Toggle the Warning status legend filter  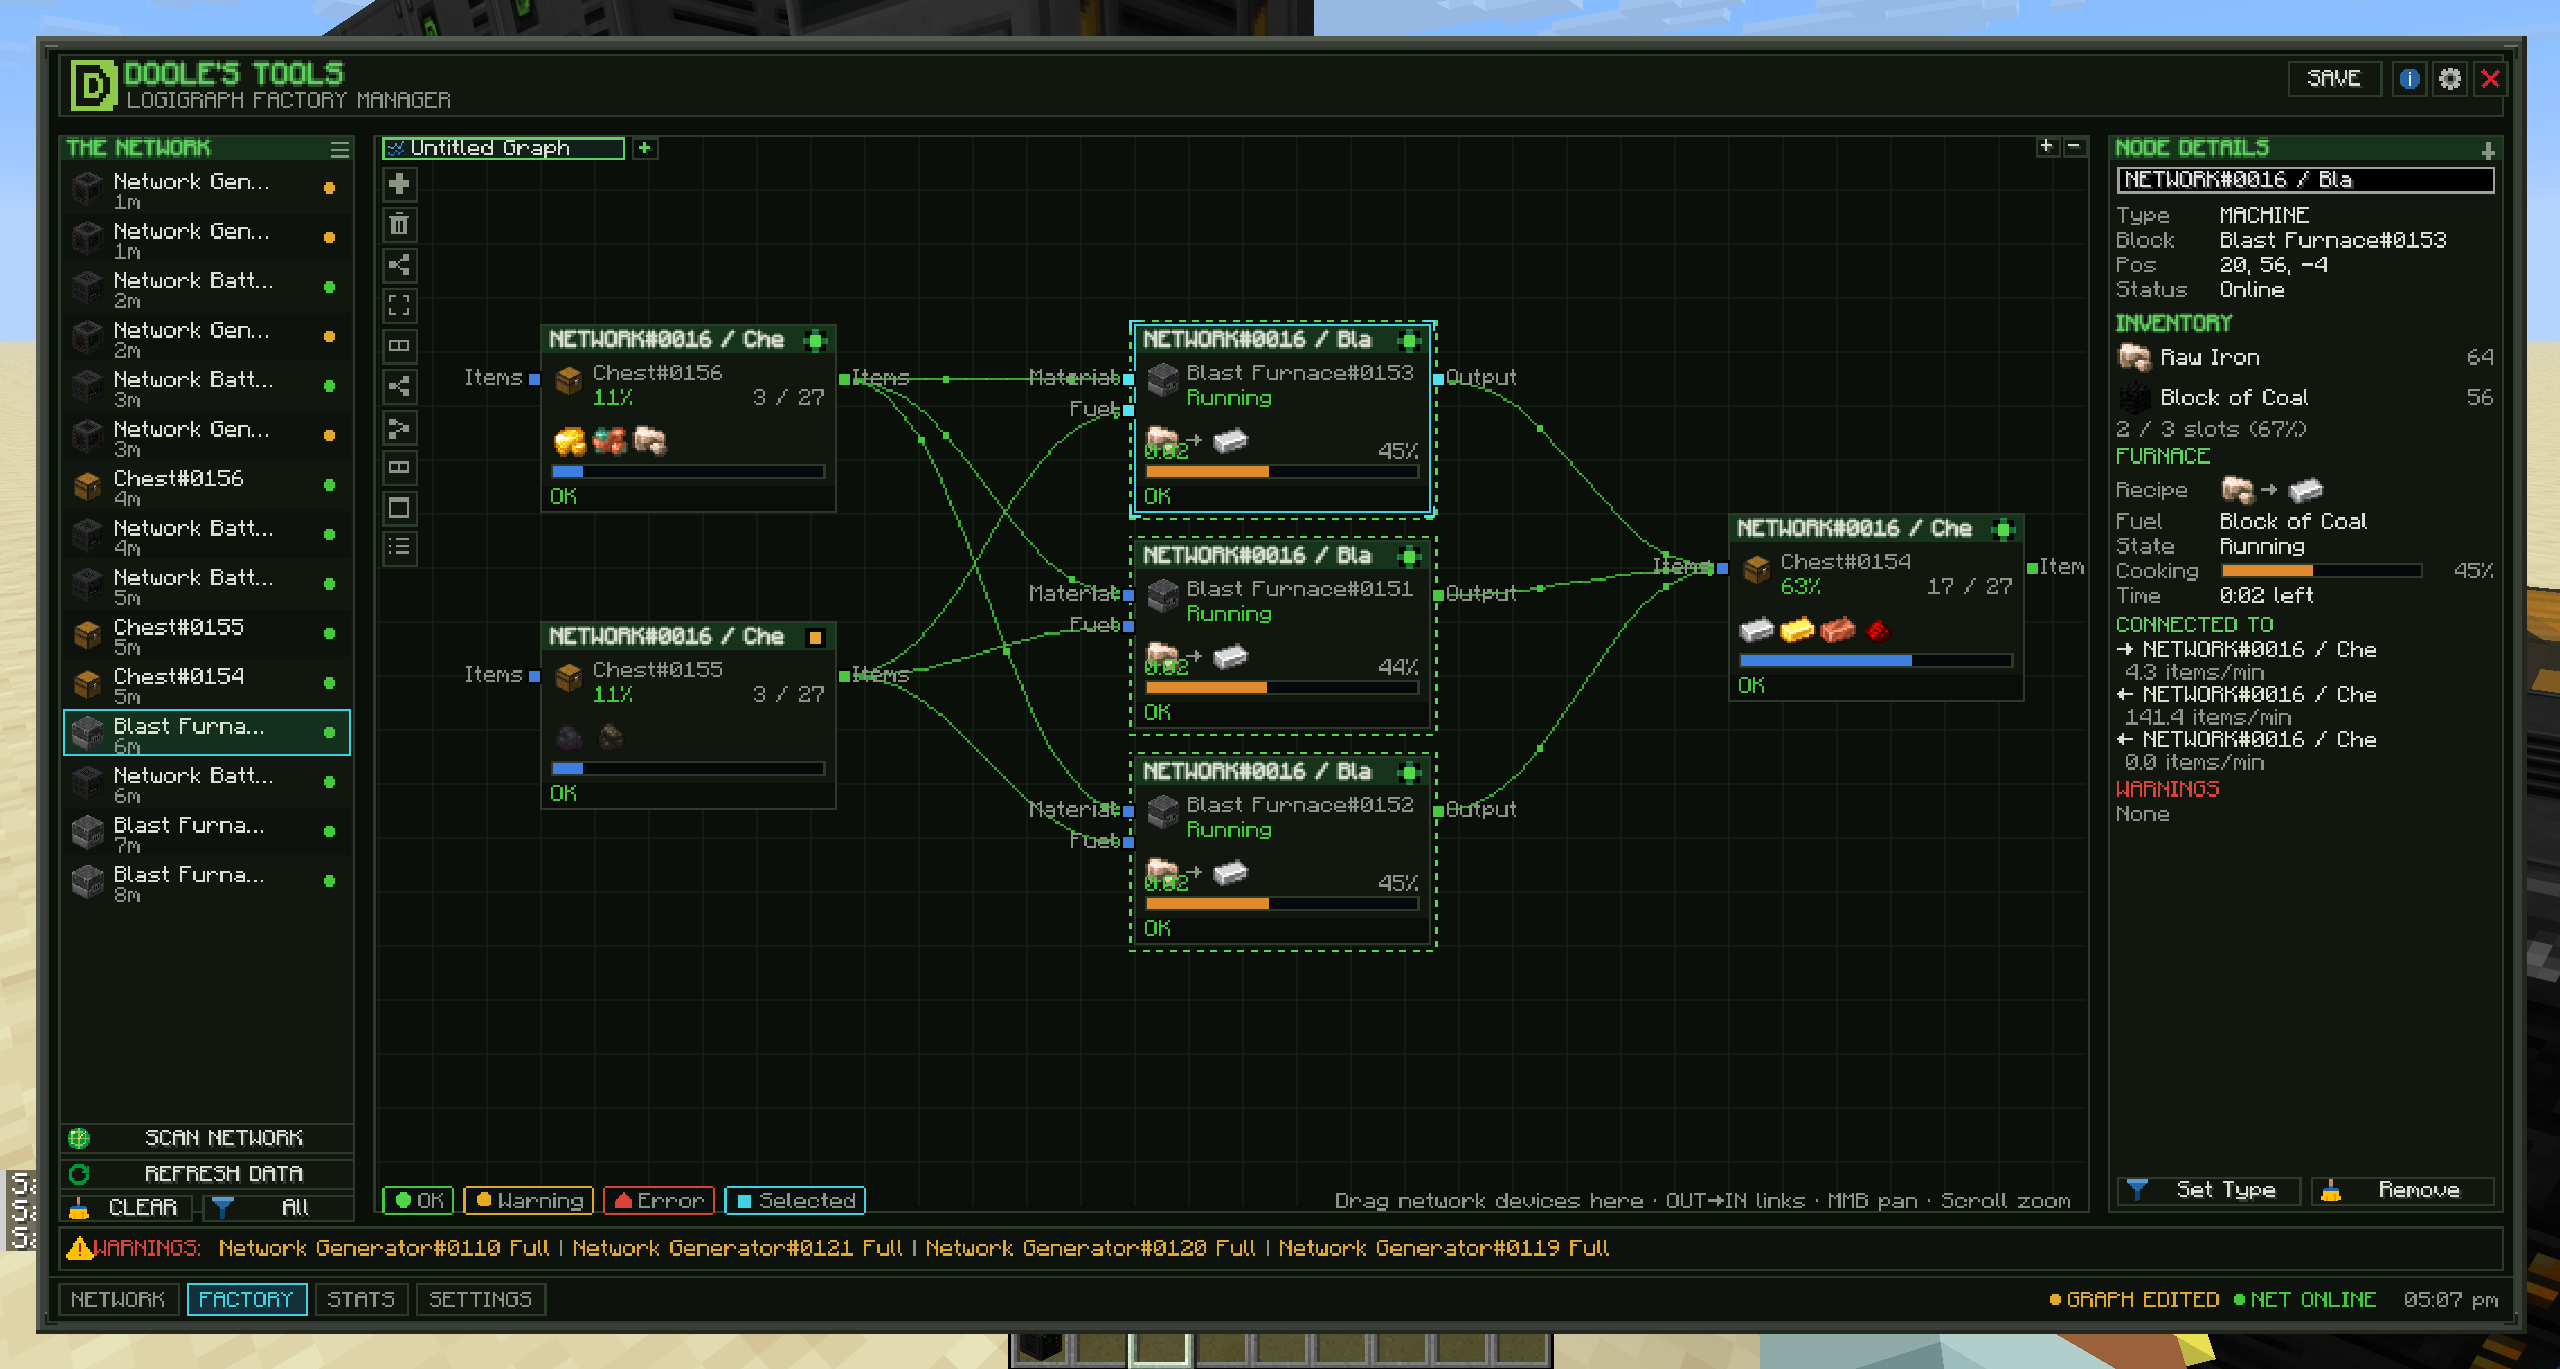[x=529, y=1200]
